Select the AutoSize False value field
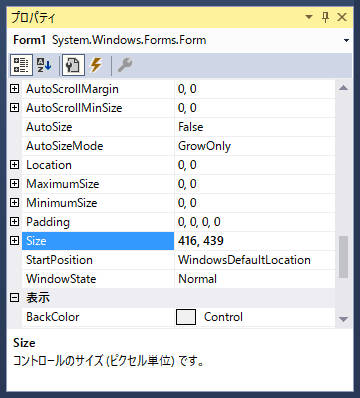Viewport: 360px width, 398px height. [x=255, y=127]
